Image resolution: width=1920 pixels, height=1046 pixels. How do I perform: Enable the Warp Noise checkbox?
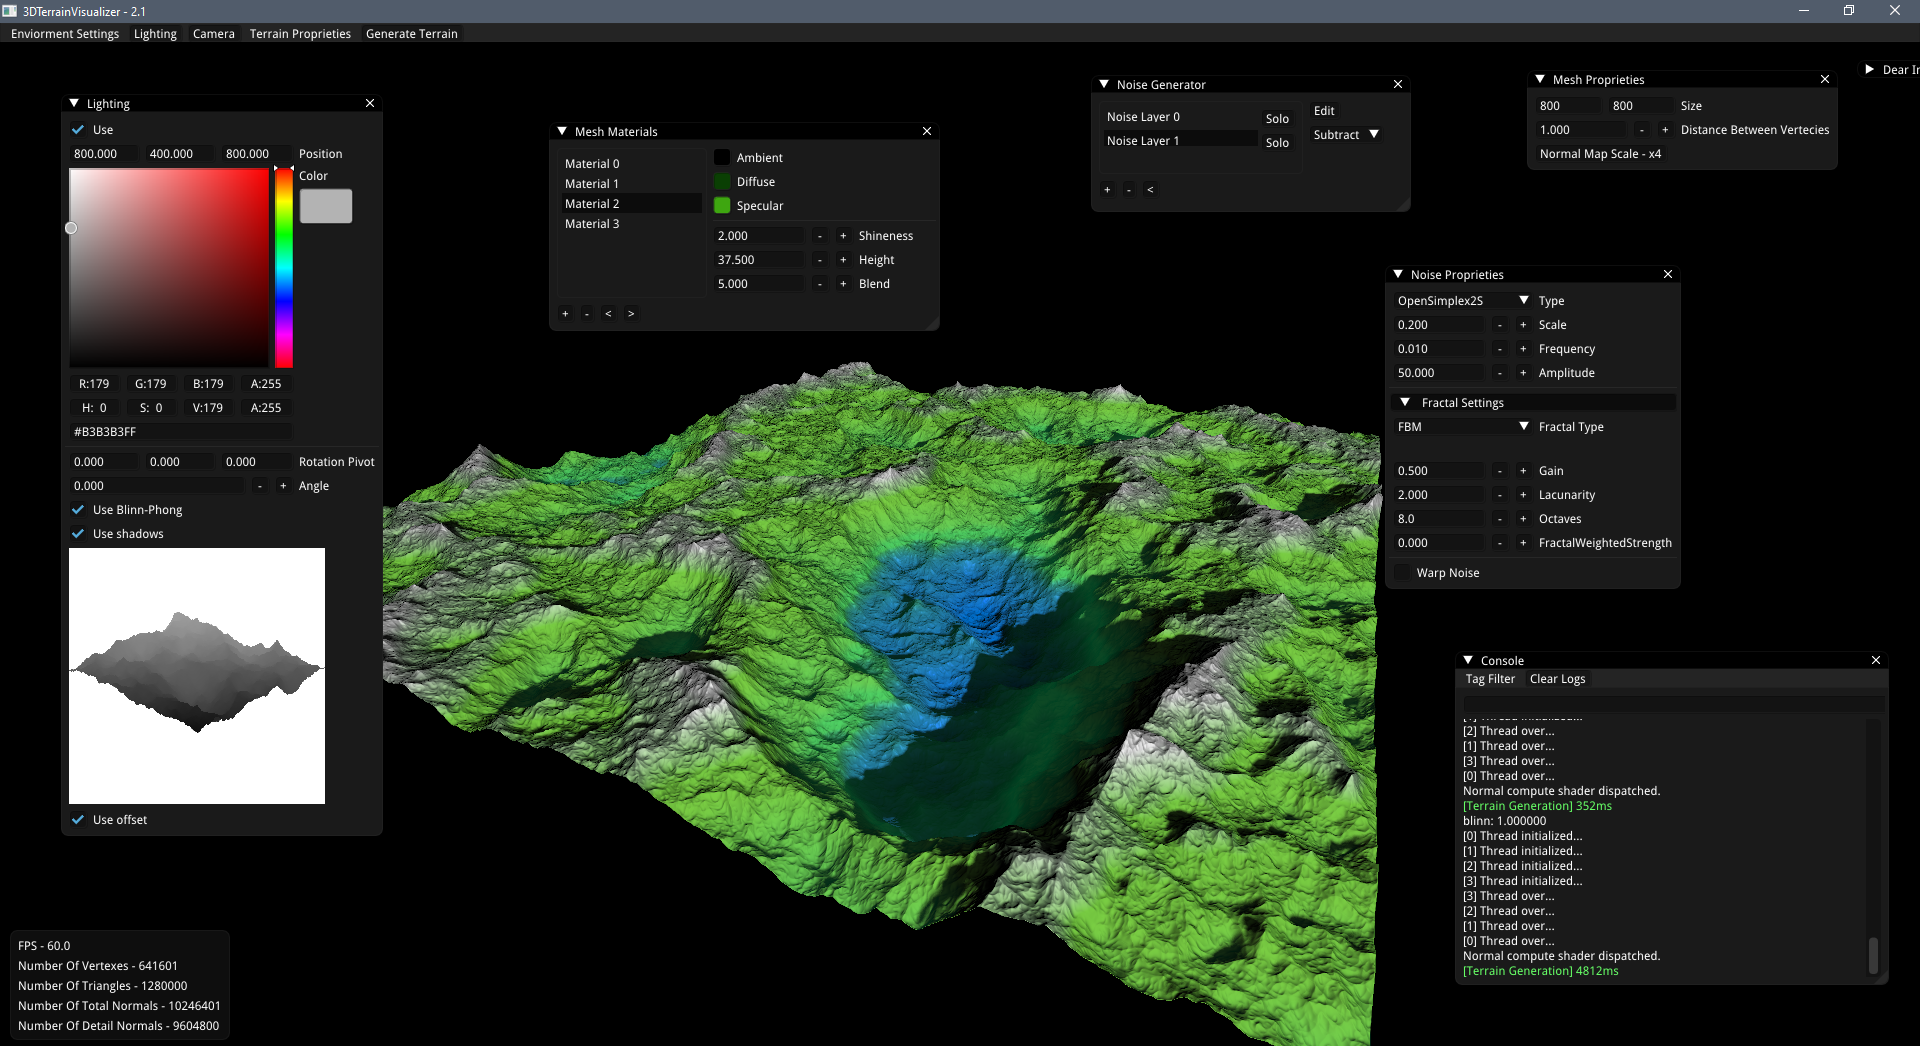(1402, 573)
